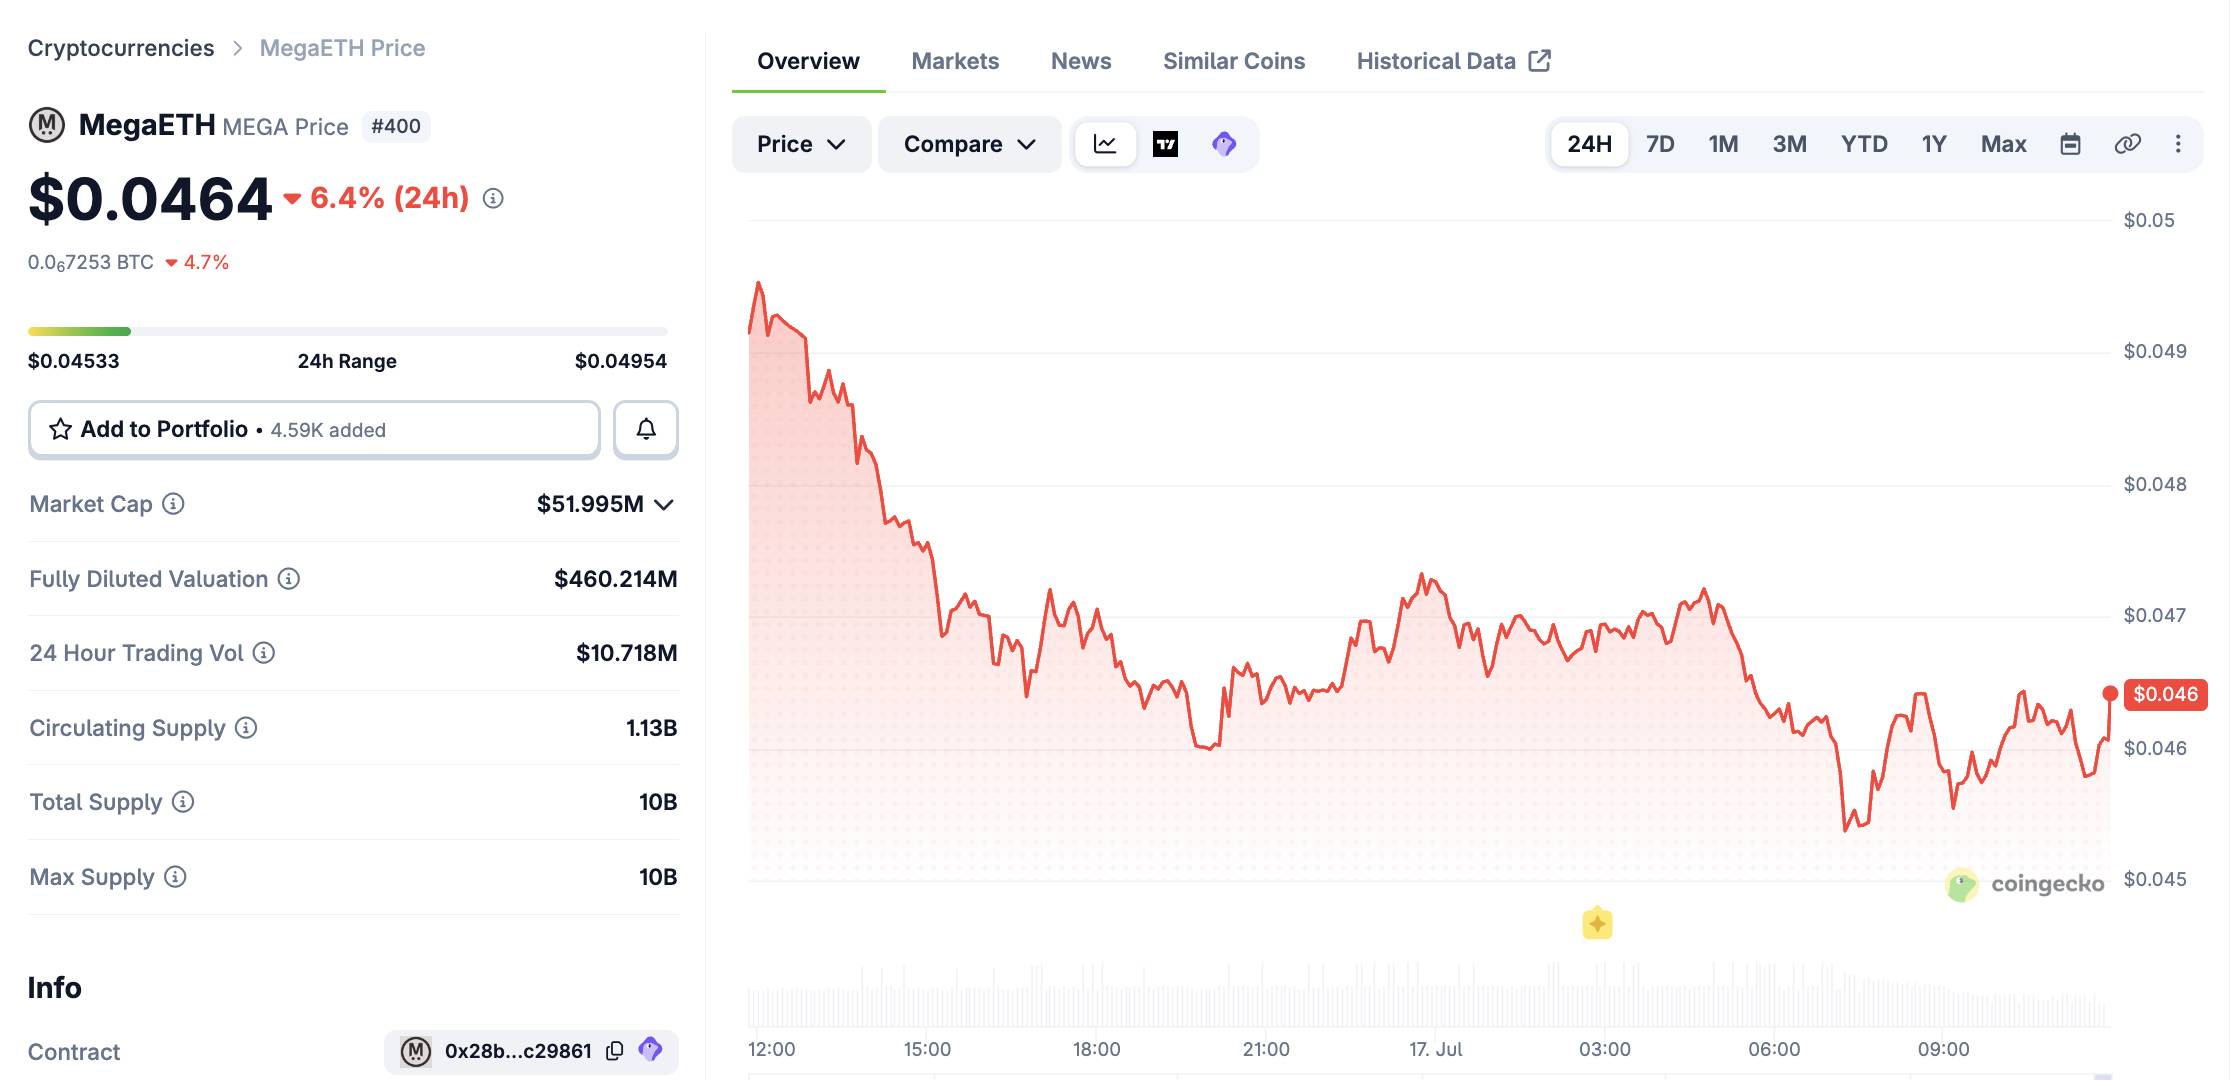2234x1080 pixels.
Task: Open Total Supply info icon
Action: click(x=183, y=802)
